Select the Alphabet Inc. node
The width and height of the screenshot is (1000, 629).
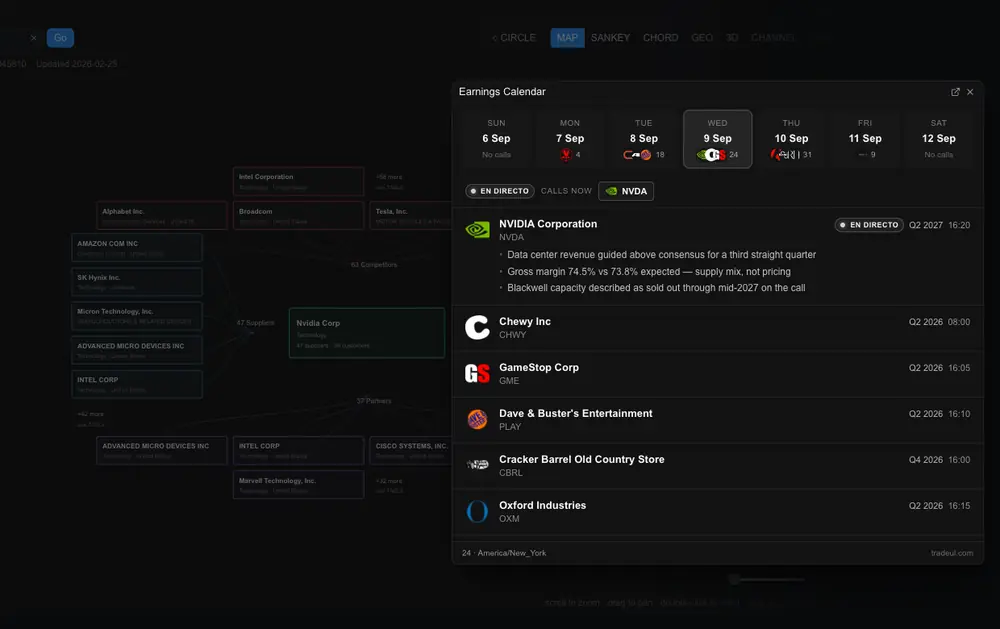[x=162, y=216]
